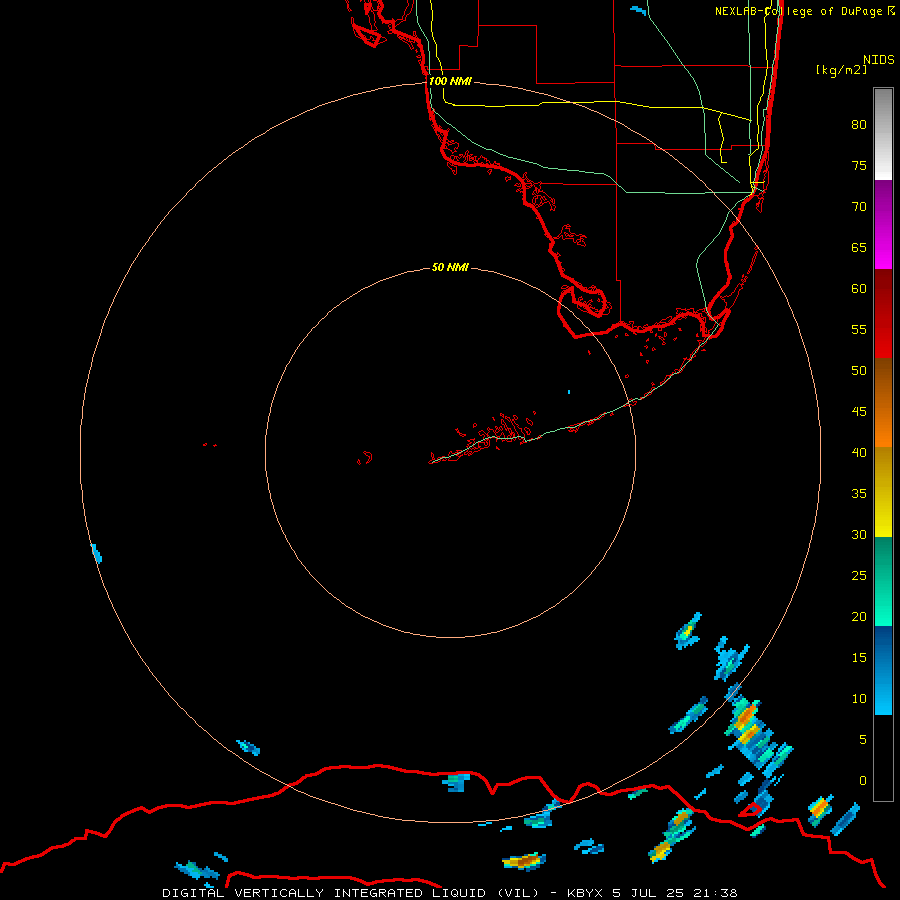Click the scale value 65
The image size is (900, 900).
click(x=859, y=248)
